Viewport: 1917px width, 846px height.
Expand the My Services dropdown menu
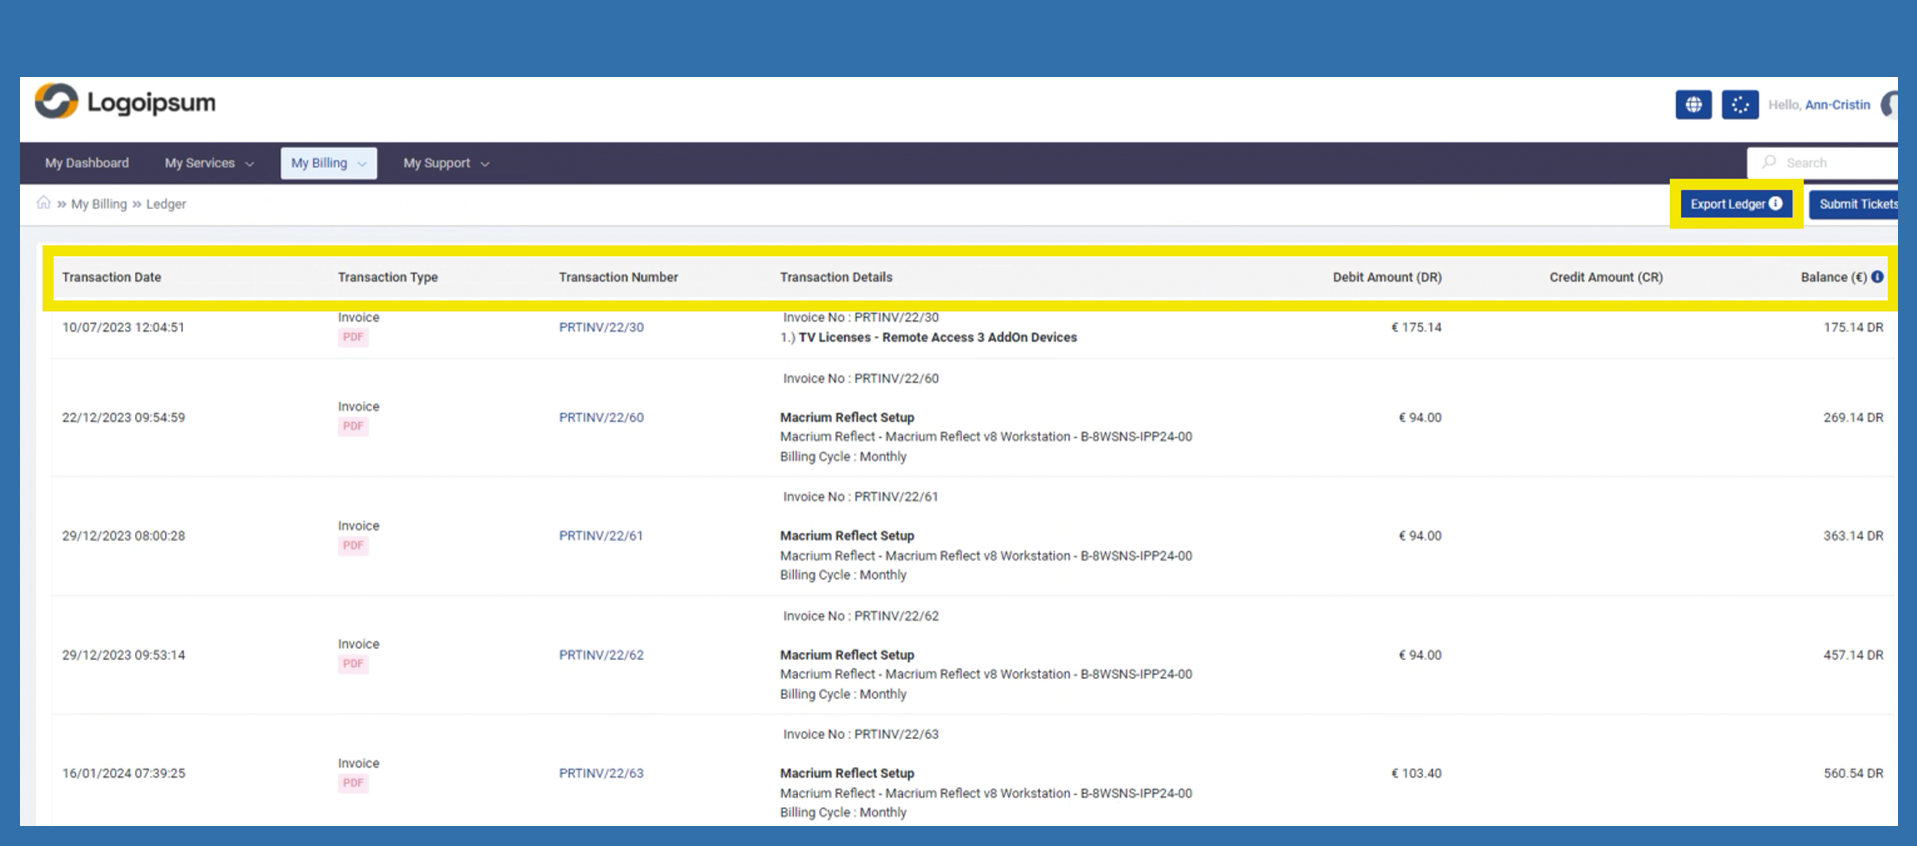tap(209, 163)
